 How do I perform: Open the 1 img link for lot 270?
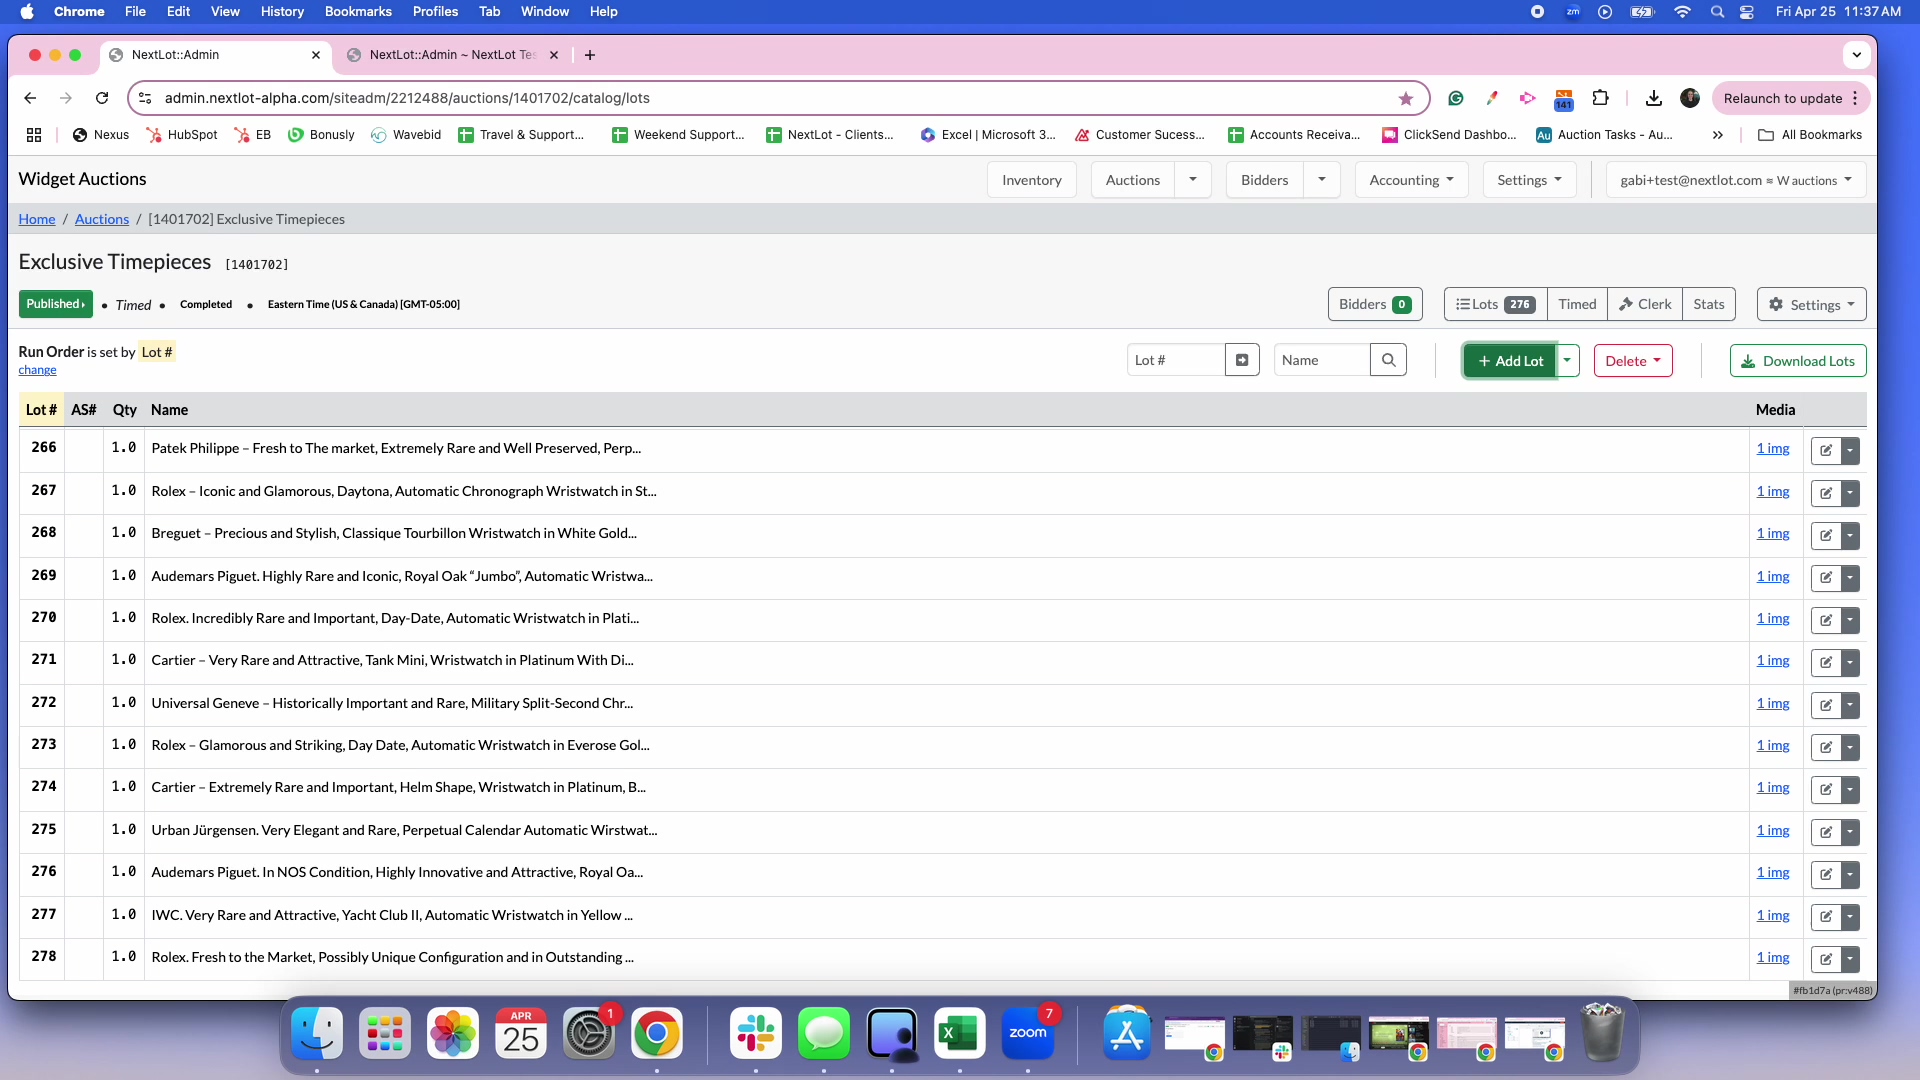pos(1773,618)
